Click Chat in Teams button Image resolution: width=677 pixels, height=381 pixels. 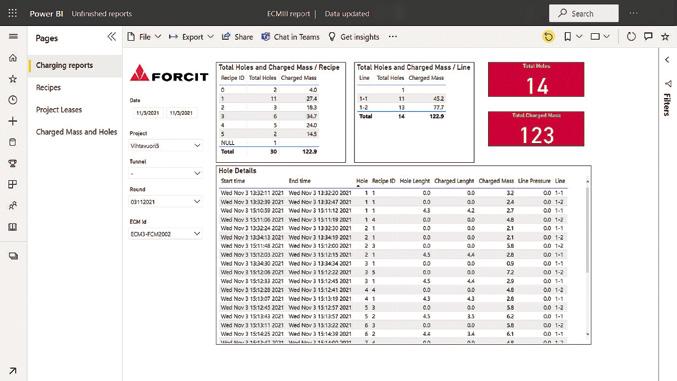coord(291,37)
